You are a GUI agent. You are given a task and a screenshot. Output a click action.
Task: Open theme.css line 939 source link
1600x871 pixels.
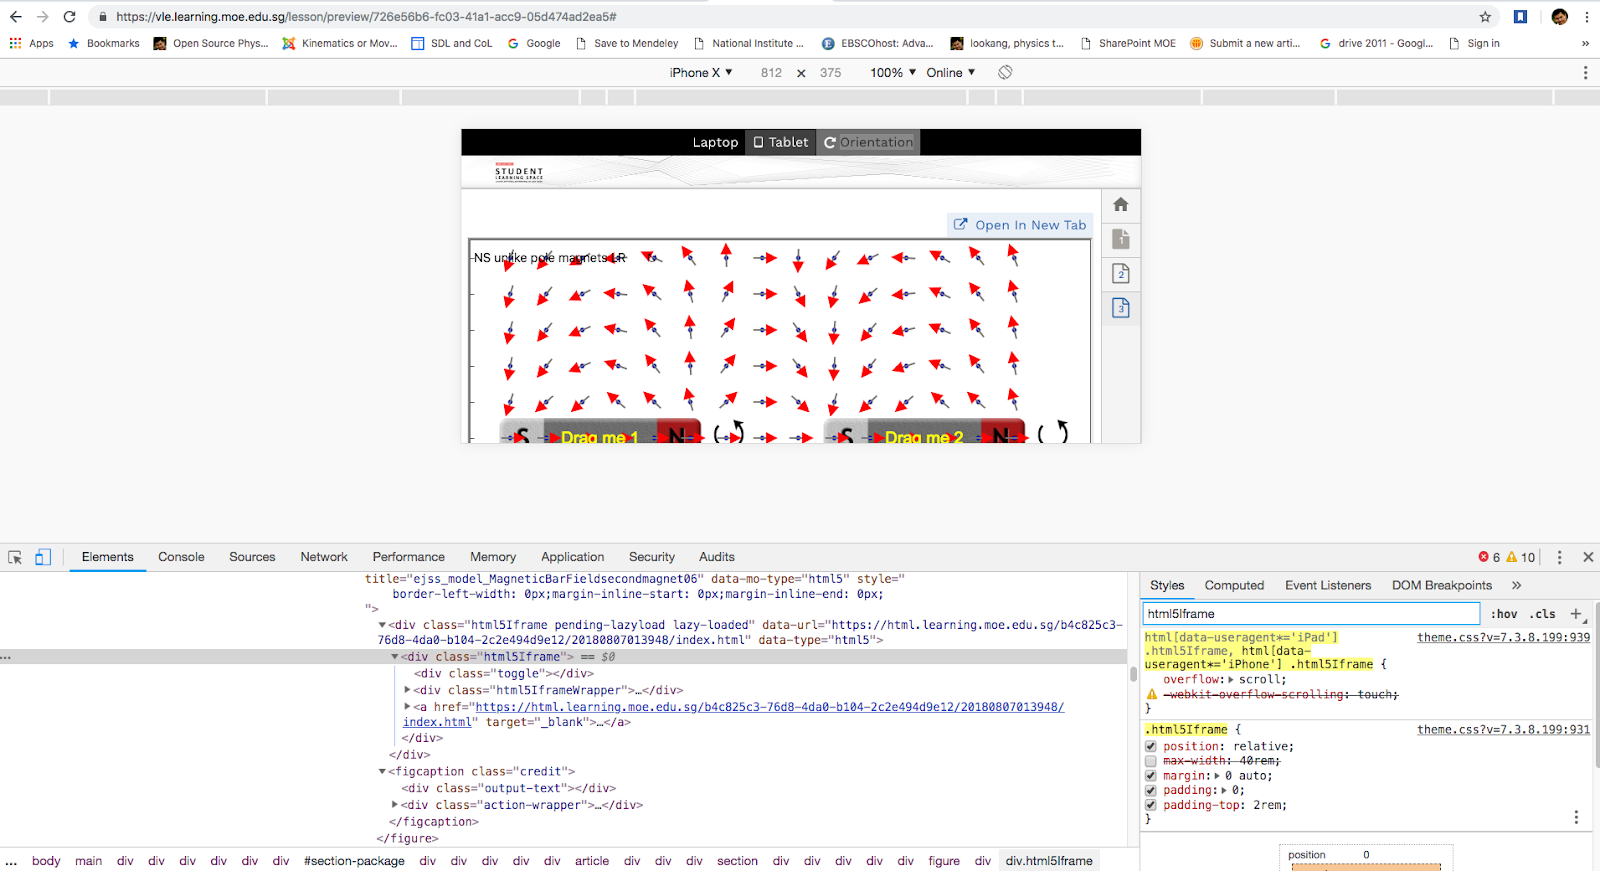(1503, 637)
